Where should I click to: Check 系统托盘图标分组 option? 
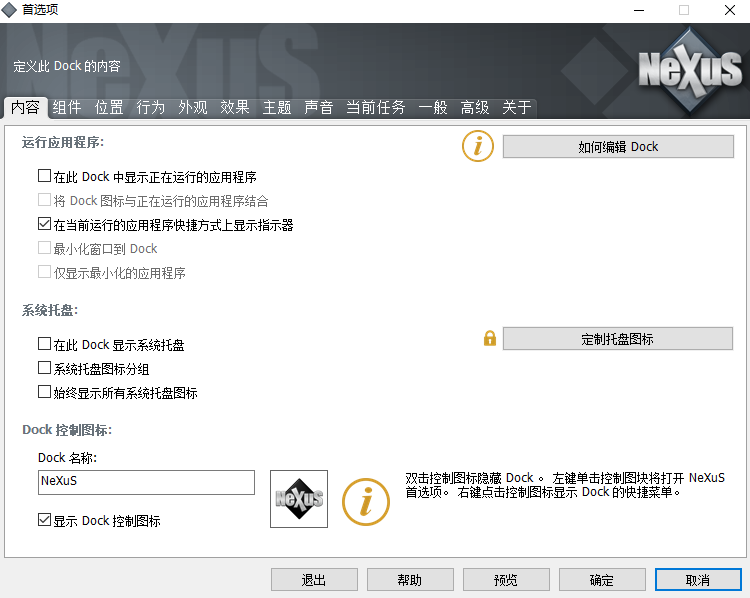tap(44, 368)
